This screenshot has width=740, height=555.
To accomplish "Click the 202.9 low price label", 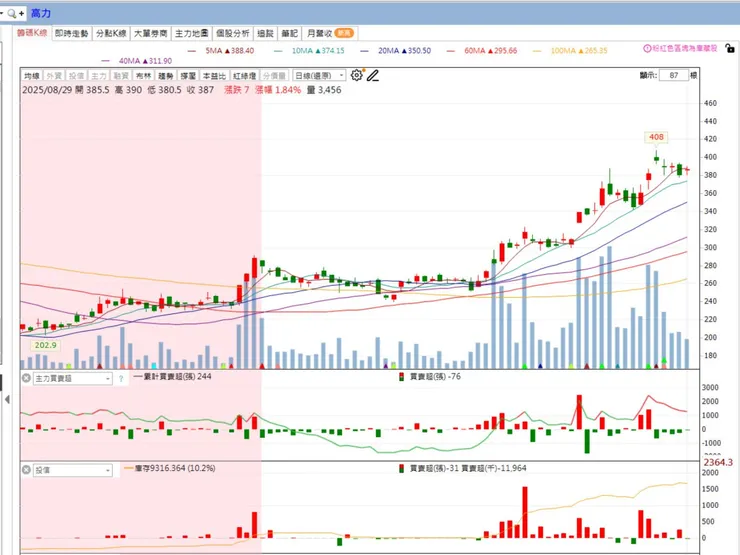I will click(45, 345).
